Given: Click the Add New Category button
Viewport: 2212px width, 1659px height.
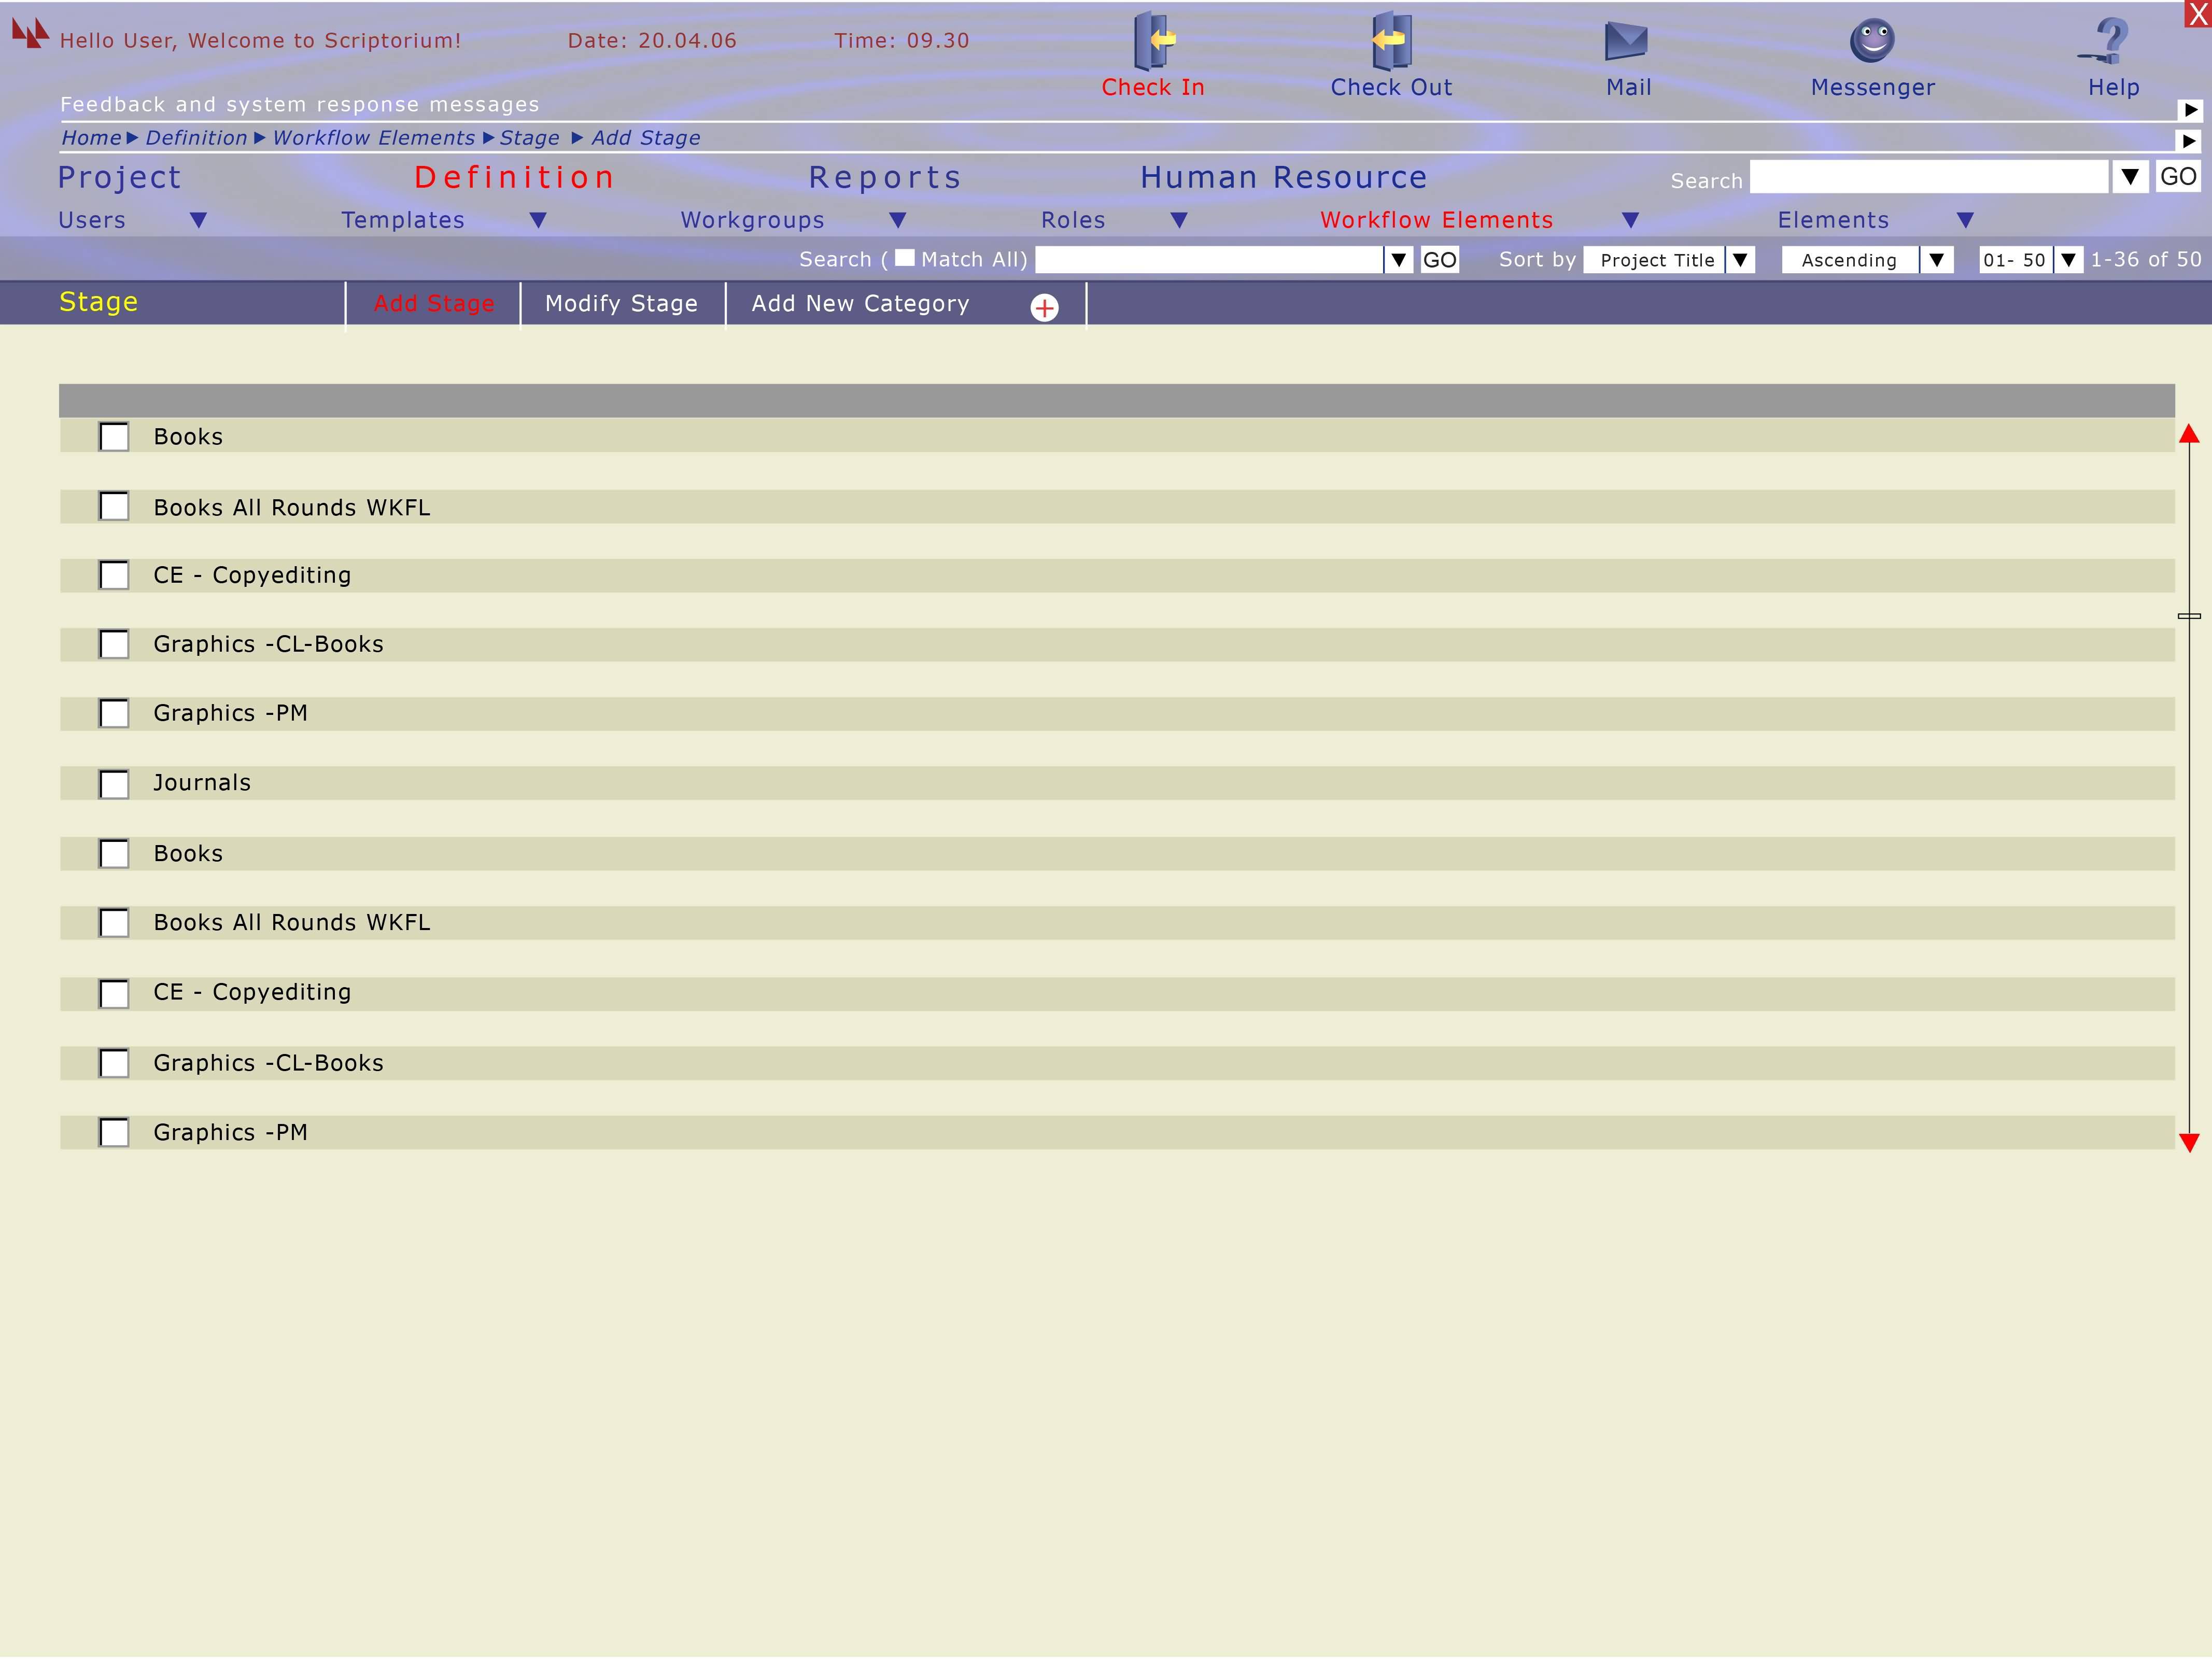Looking at the screenshot, I should [860, 304].
